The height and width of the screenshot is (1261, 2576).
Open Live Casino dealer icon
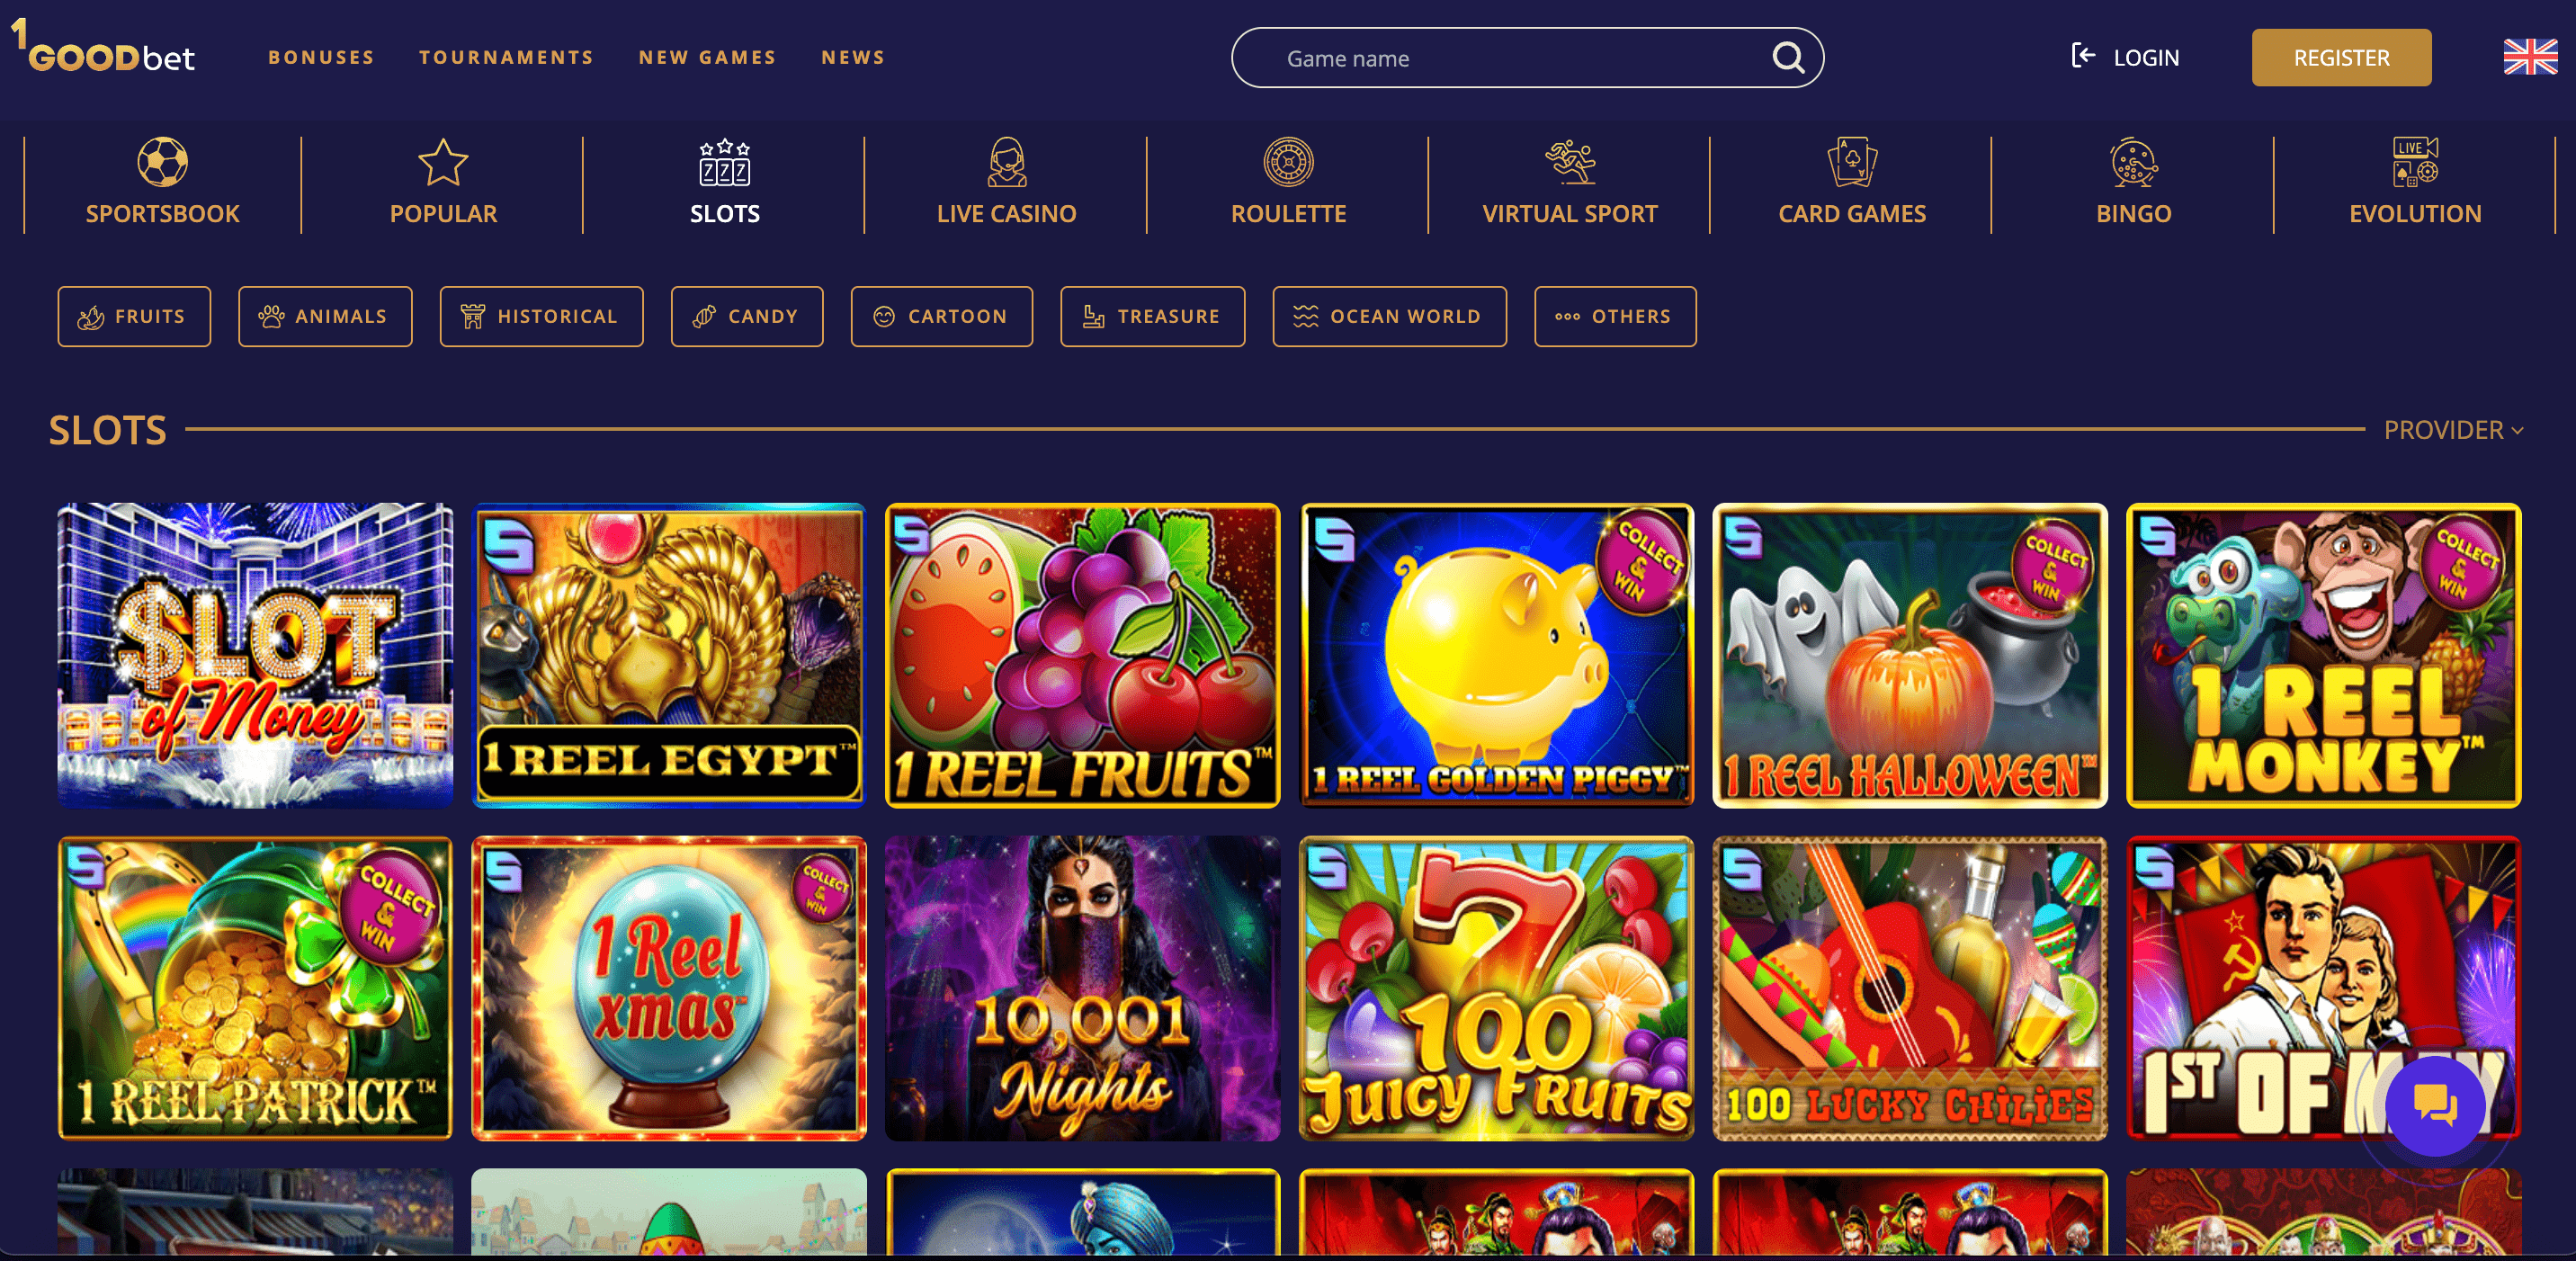(x=1006, y=162)
